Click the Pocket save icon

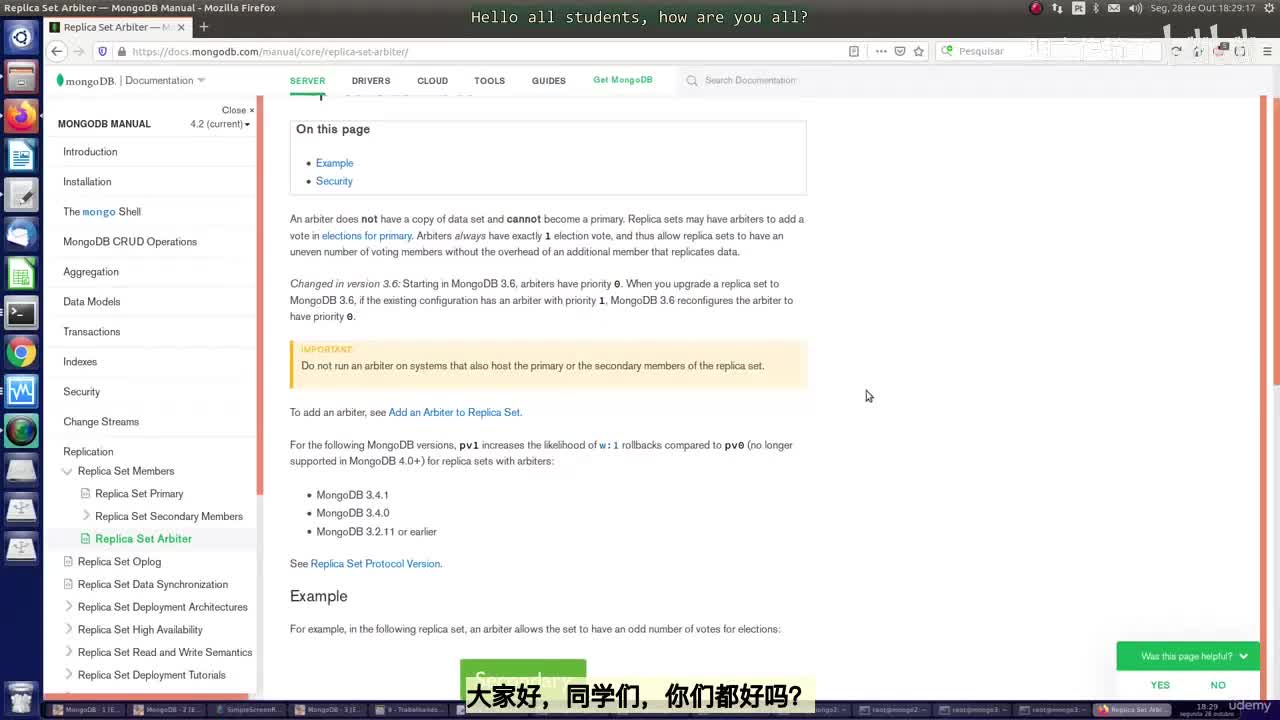(900, 51)
